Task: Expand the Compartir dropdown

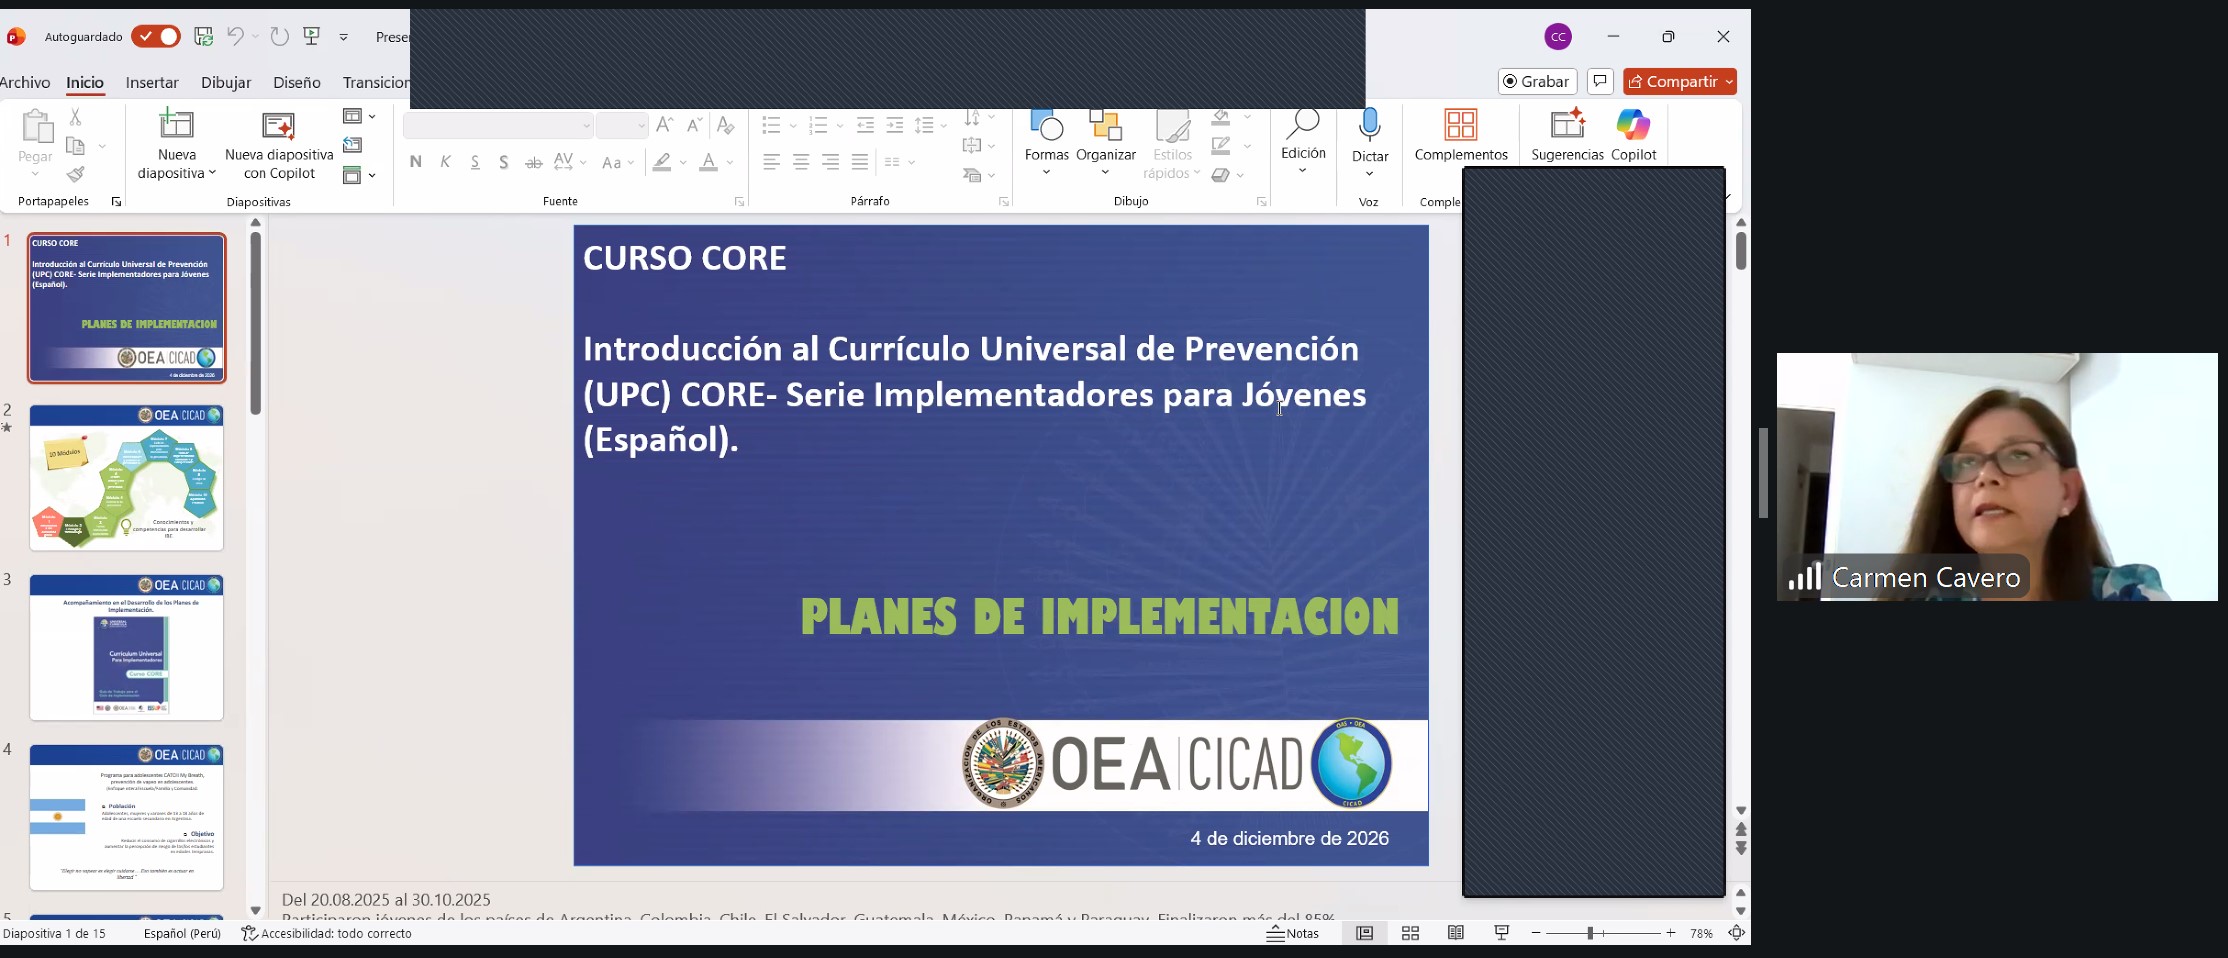Action: coord(1729,82)
